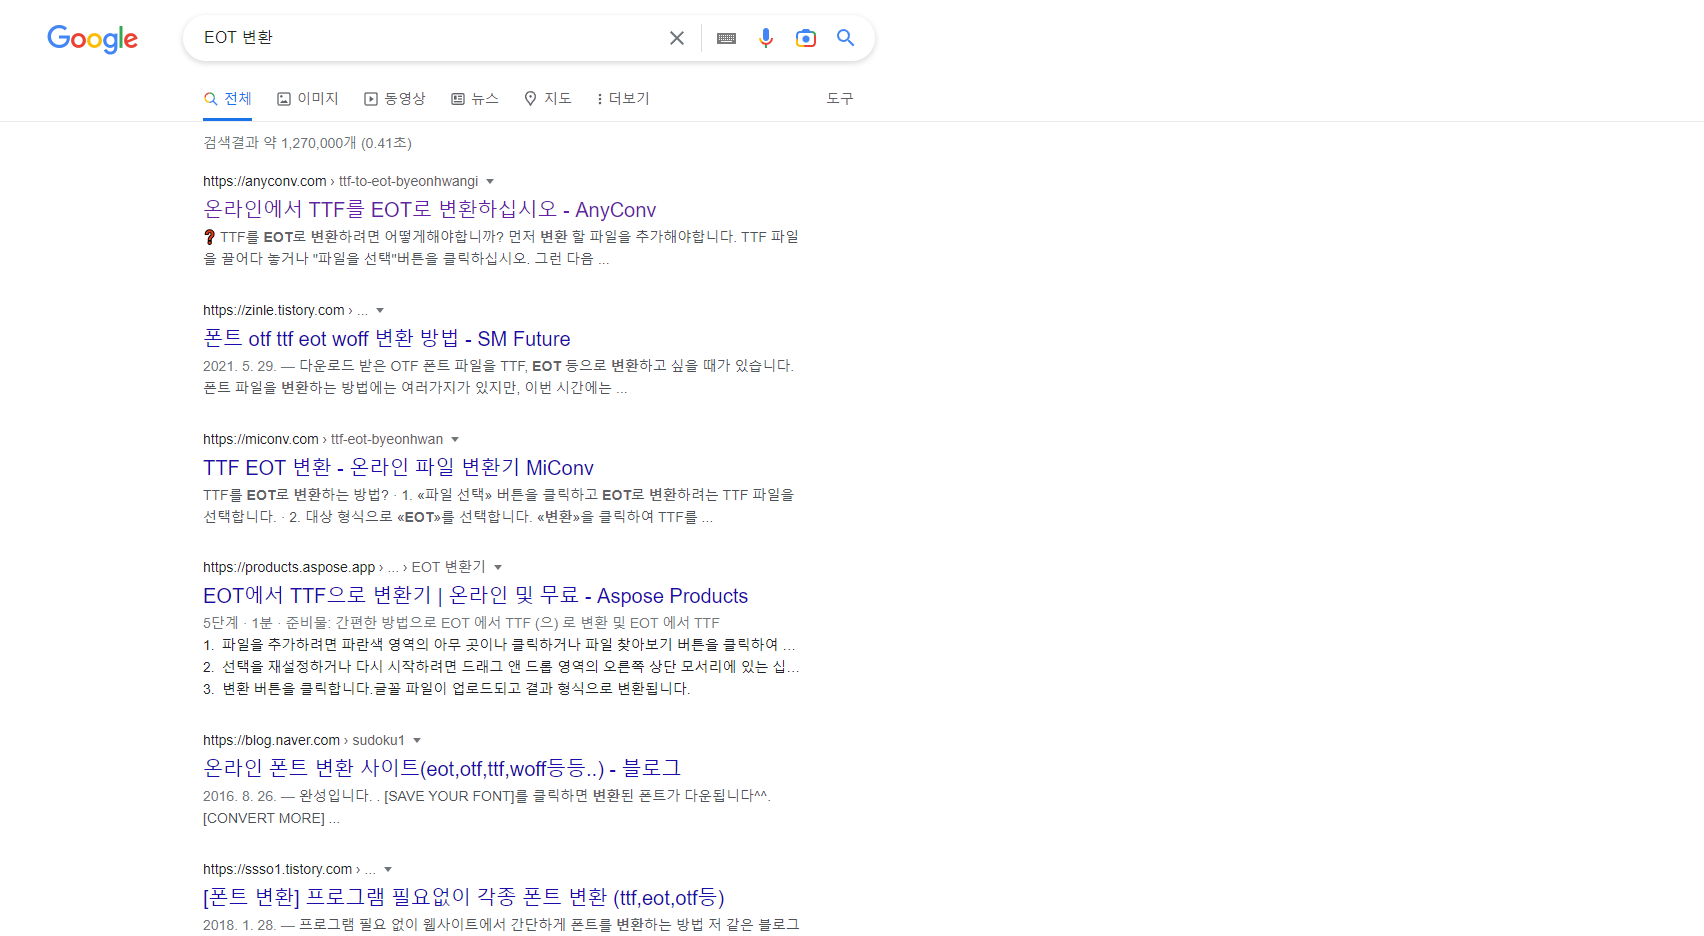Expand options arrow next to miconv.com URL
This screenshot has width=1704, height=936.
coord(455,440)
